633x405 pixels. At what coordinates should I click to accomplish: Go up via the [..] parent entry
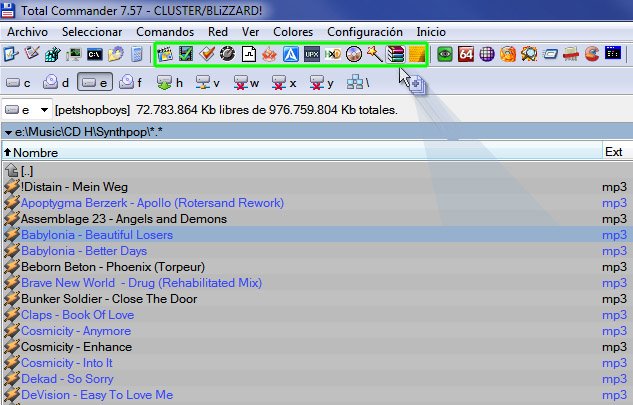tap(316, 171)
